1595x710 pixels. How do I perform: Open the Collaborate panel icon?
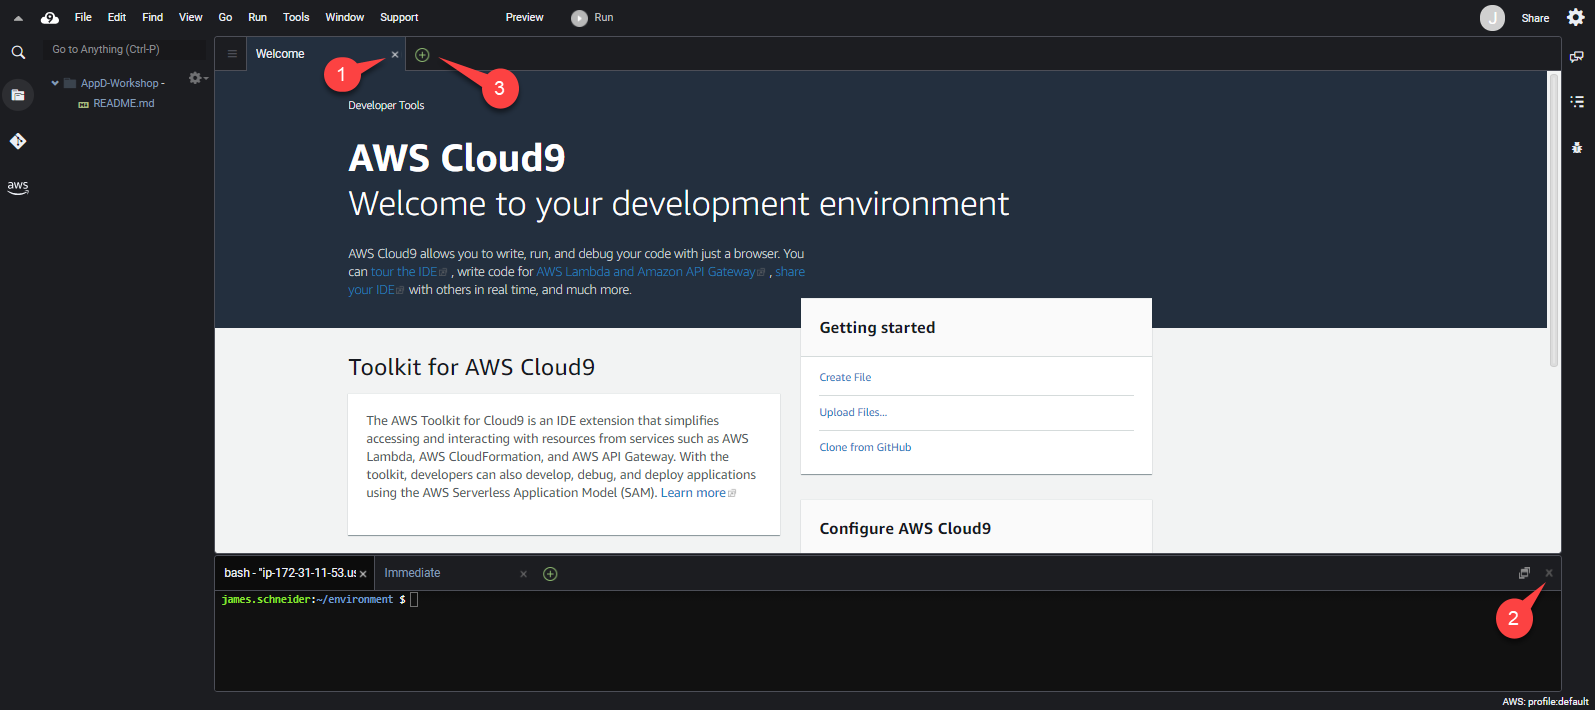coord(1577,57)
